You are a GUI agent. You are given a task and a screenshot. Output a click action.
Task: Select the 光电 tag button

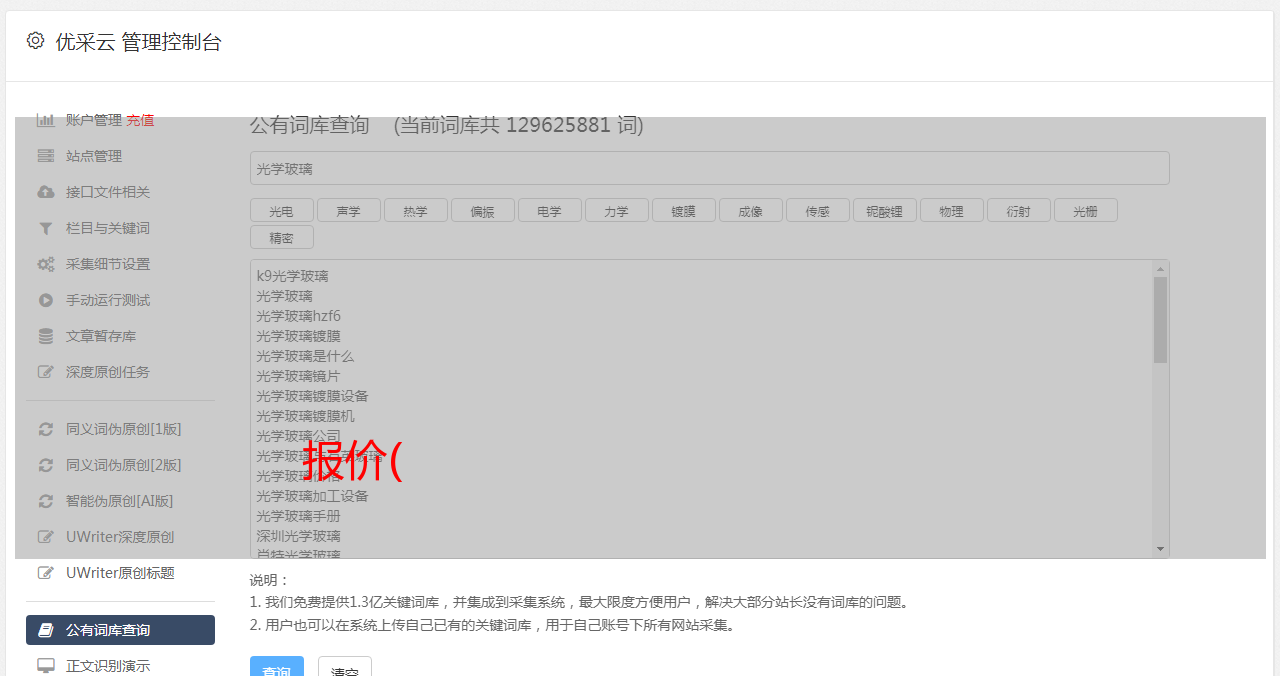281,211
